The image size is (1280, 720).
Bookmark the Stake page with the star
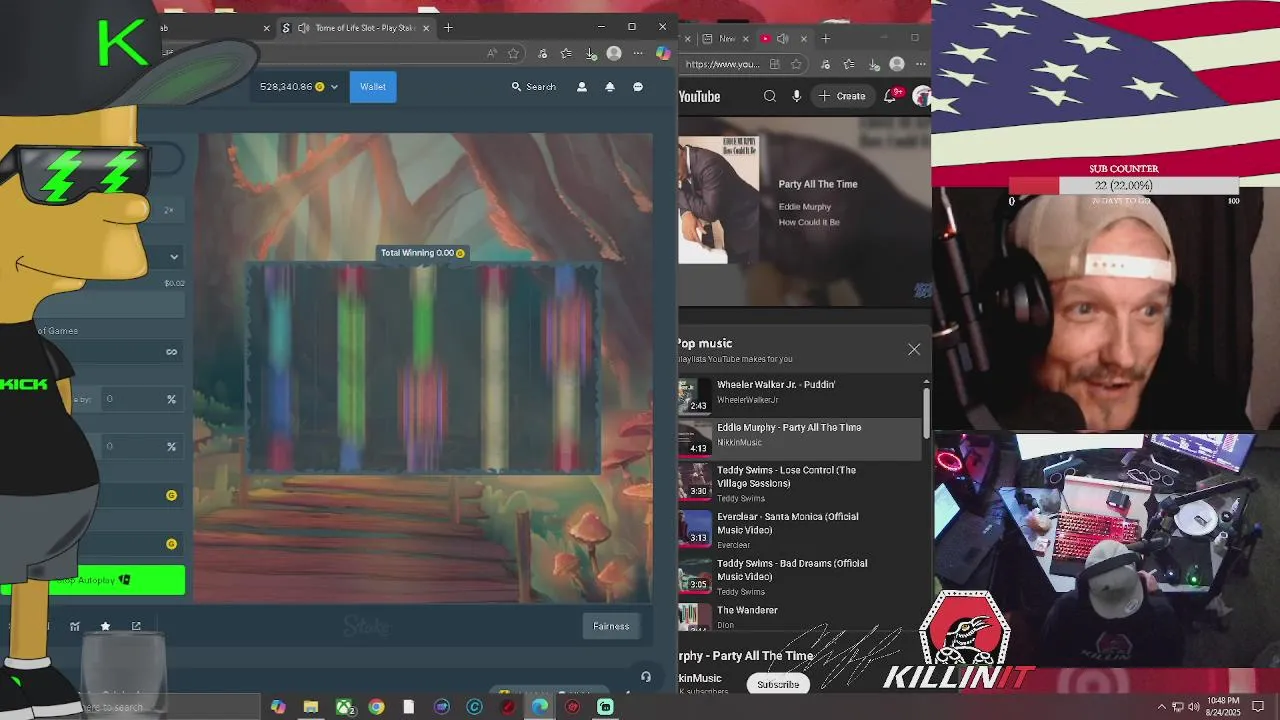(513, 53)
